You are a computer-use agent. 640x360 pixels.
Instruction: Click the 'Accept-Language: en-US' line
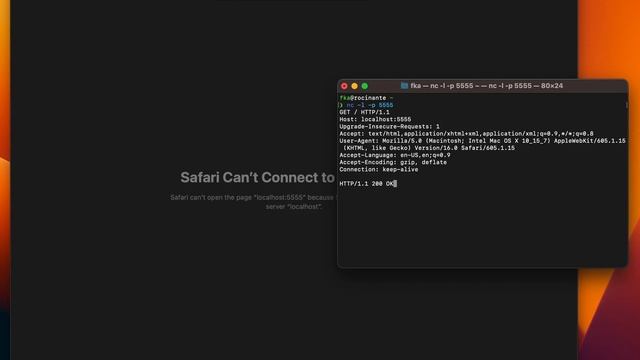click(x=395, y=155)
